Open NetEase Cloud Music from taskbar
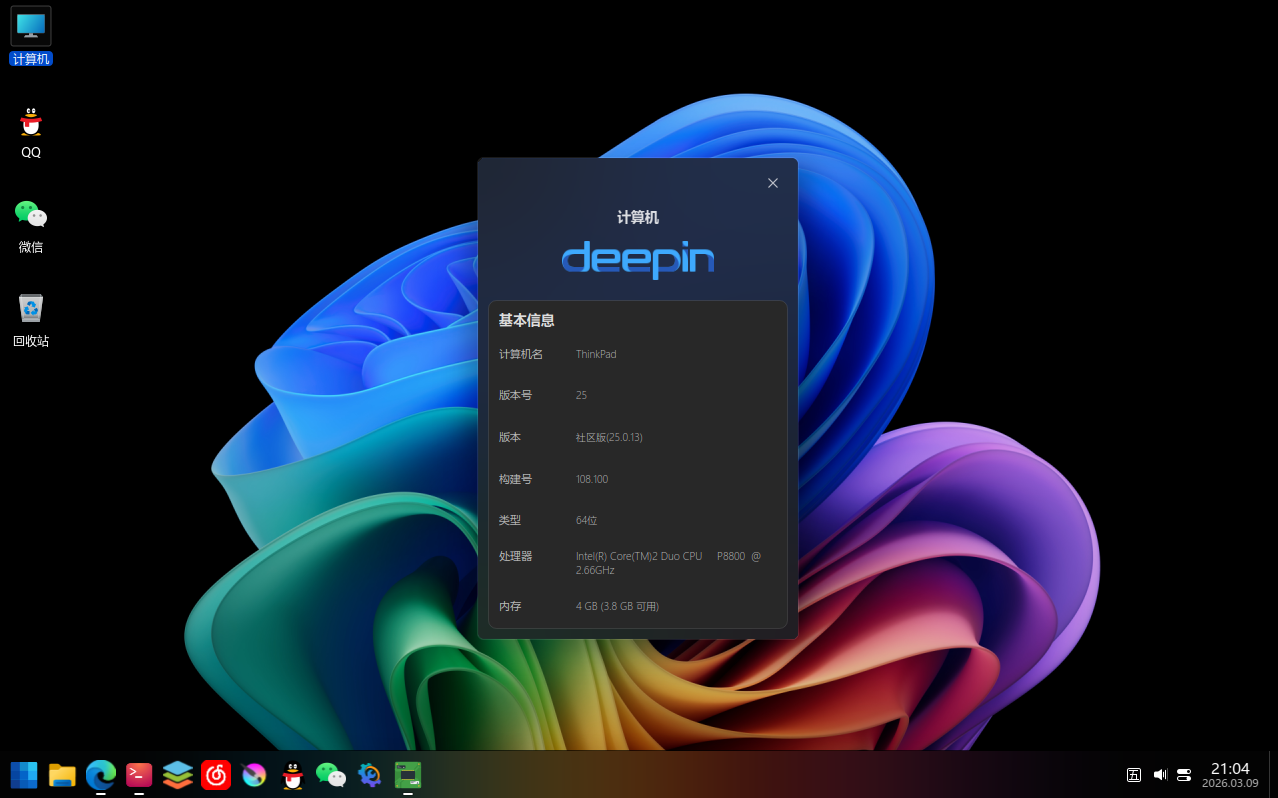 [x=216, y=775]
